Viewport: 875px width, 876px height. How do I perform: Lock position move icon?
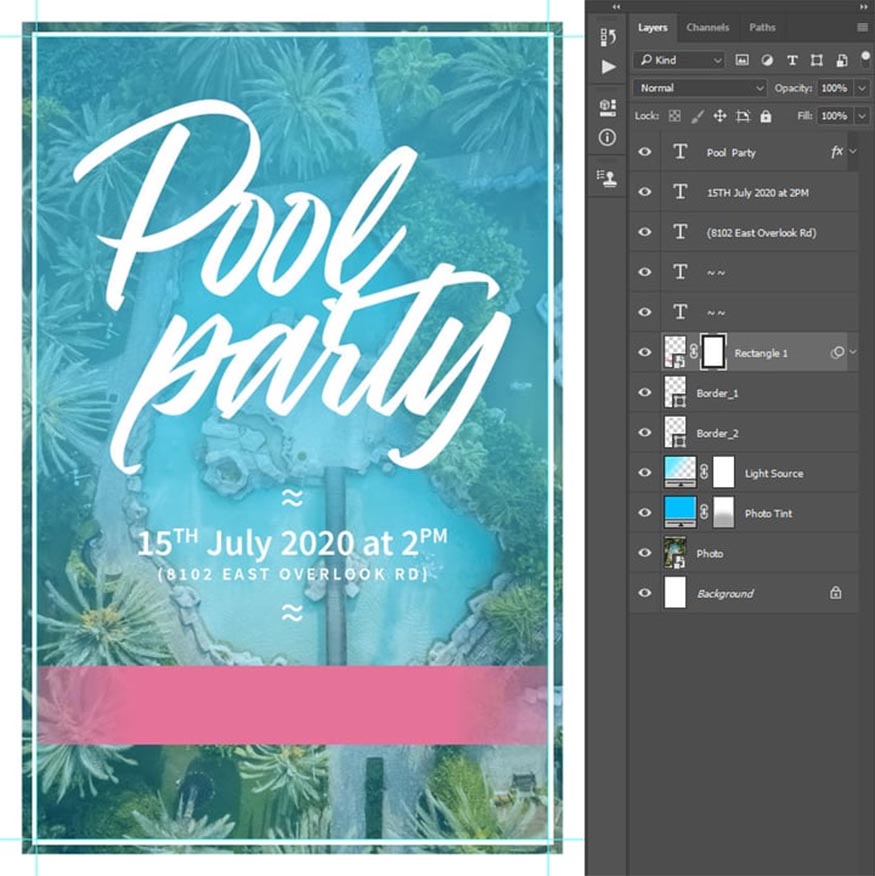tap(720, 116)
